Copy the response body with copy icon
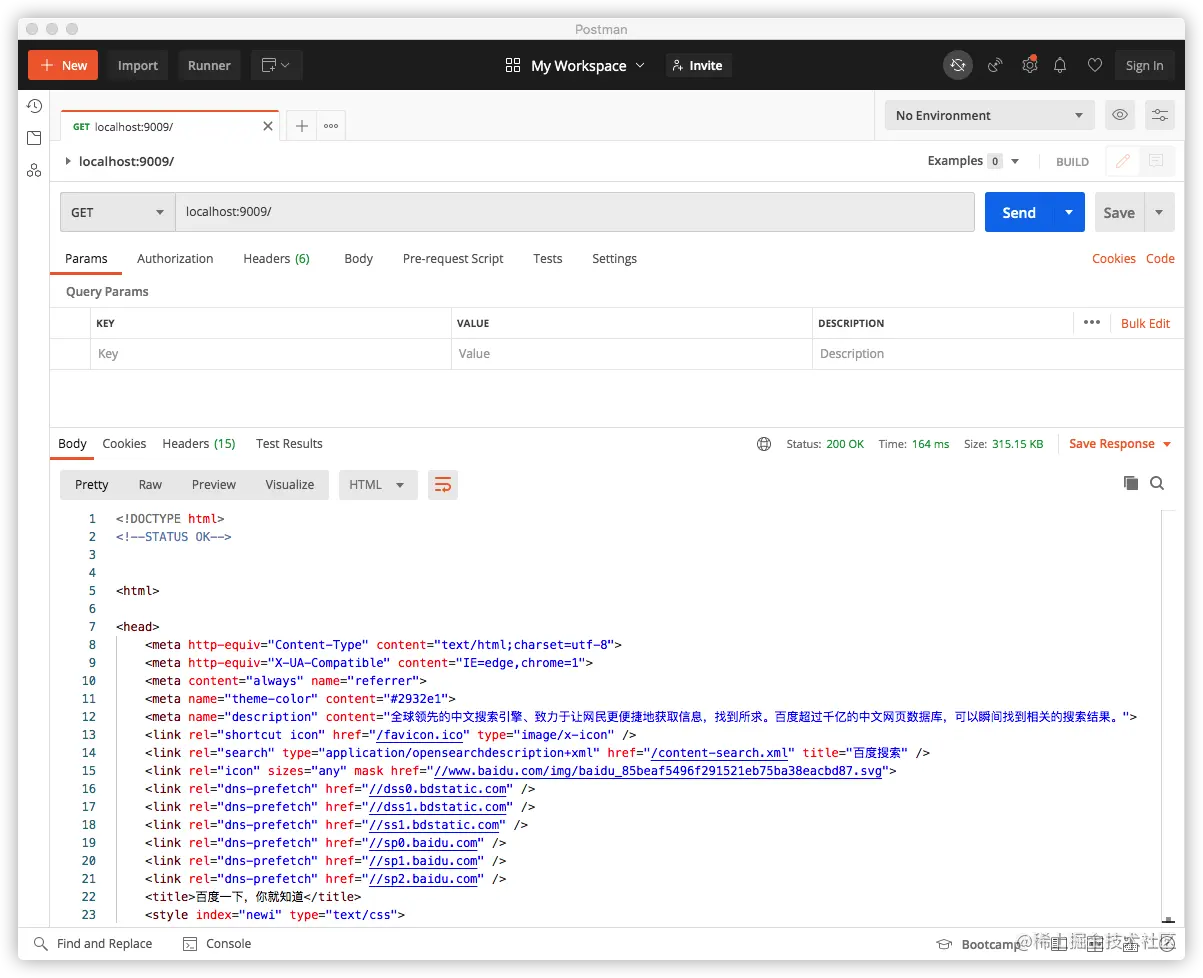The height and width of the screenshot is (978, 1203). (1131, 483)
